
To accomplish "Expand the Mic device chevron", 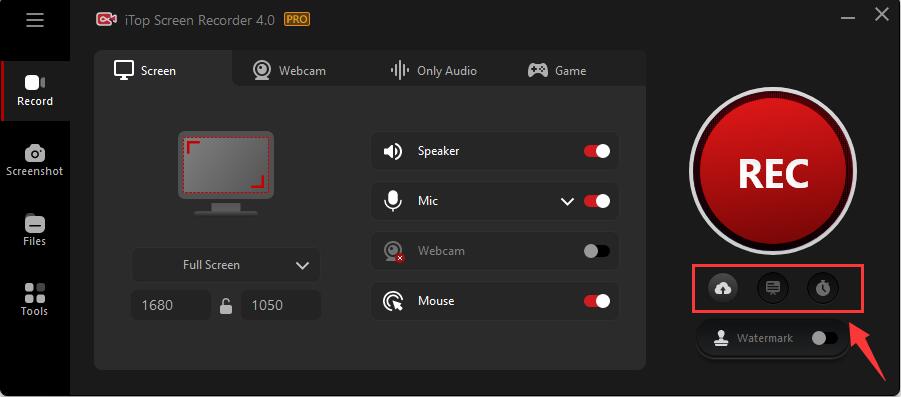I will point(567,202).
